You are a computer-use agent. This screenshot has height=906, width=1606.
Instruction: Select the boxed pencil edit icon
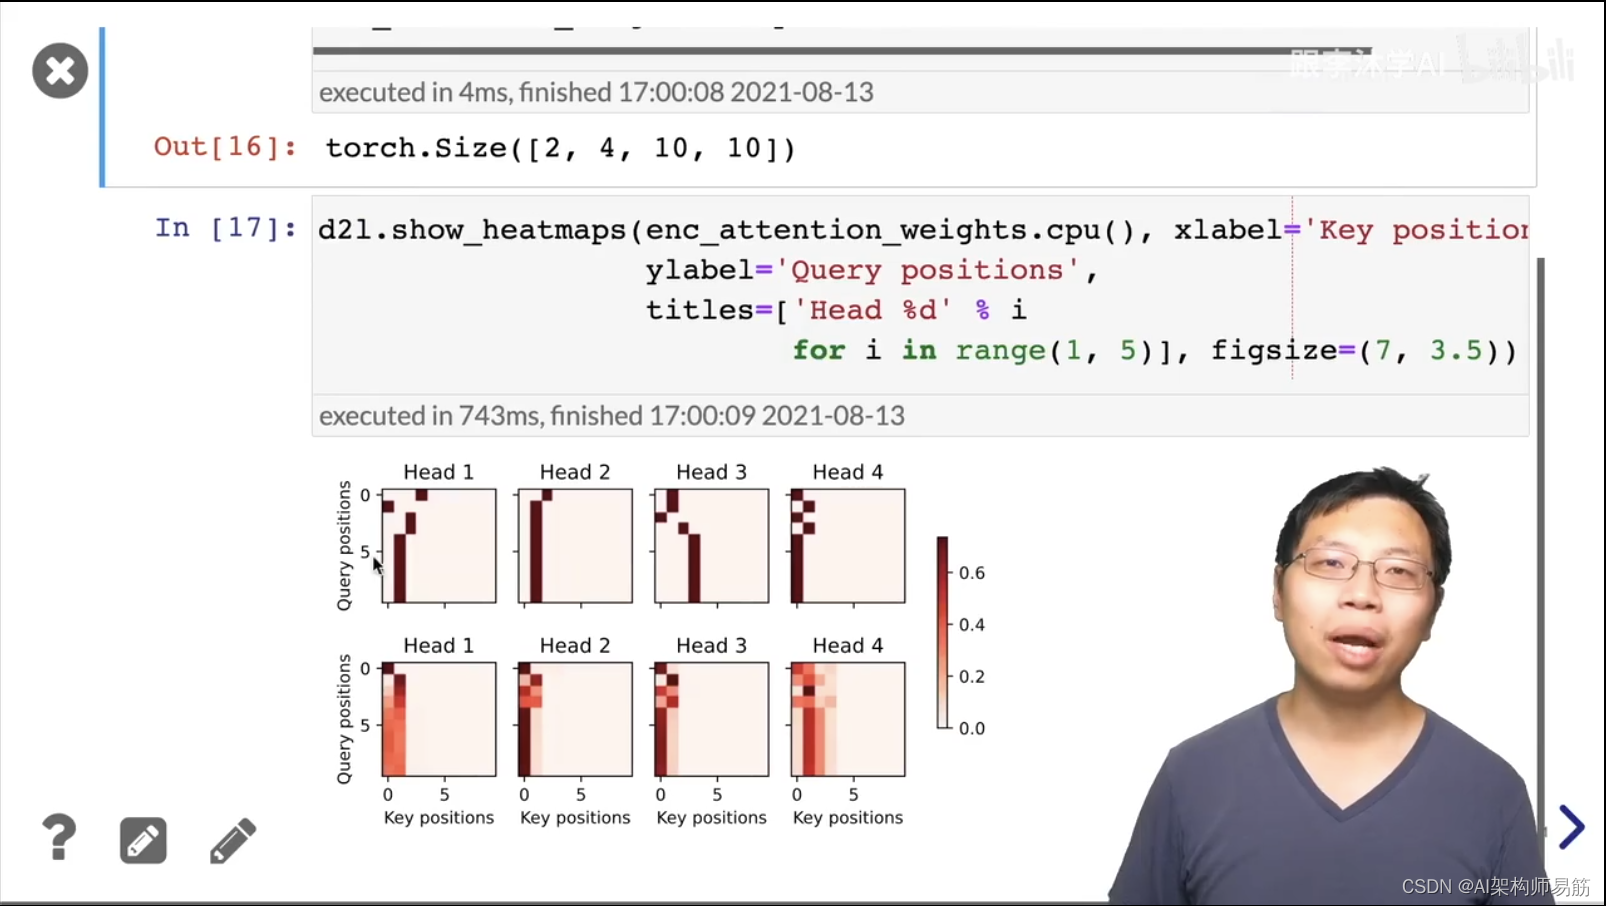coord(143,840)
